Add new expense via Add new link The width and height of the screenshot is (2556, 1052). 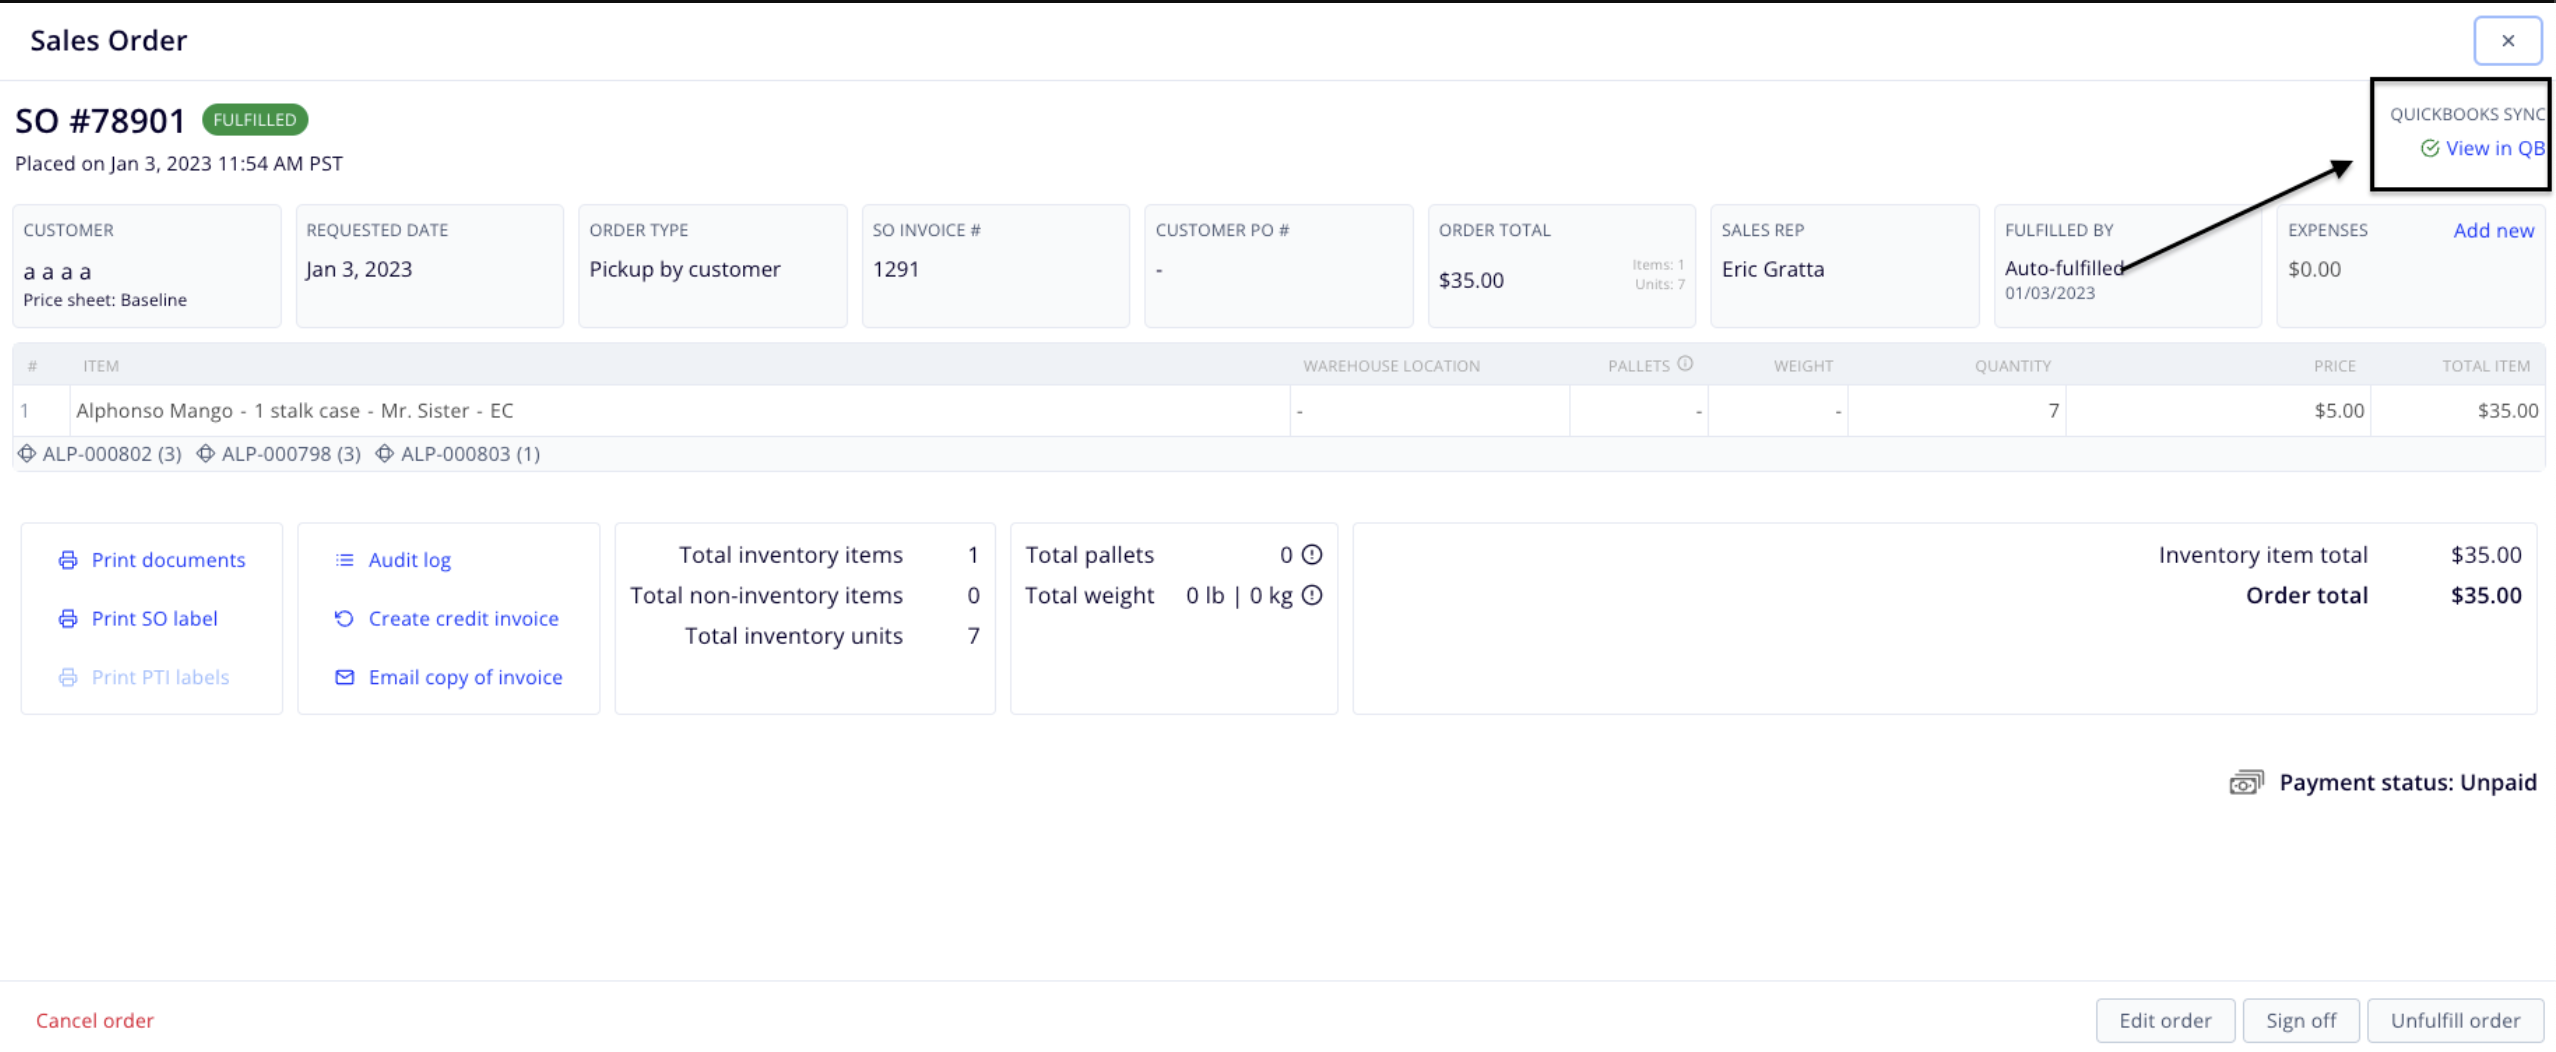[2493, 230]
